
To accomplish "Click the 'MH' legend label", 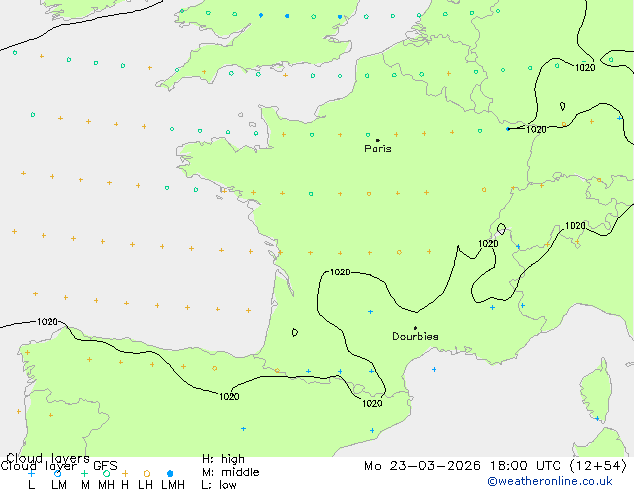I will [x=106, y=484].
